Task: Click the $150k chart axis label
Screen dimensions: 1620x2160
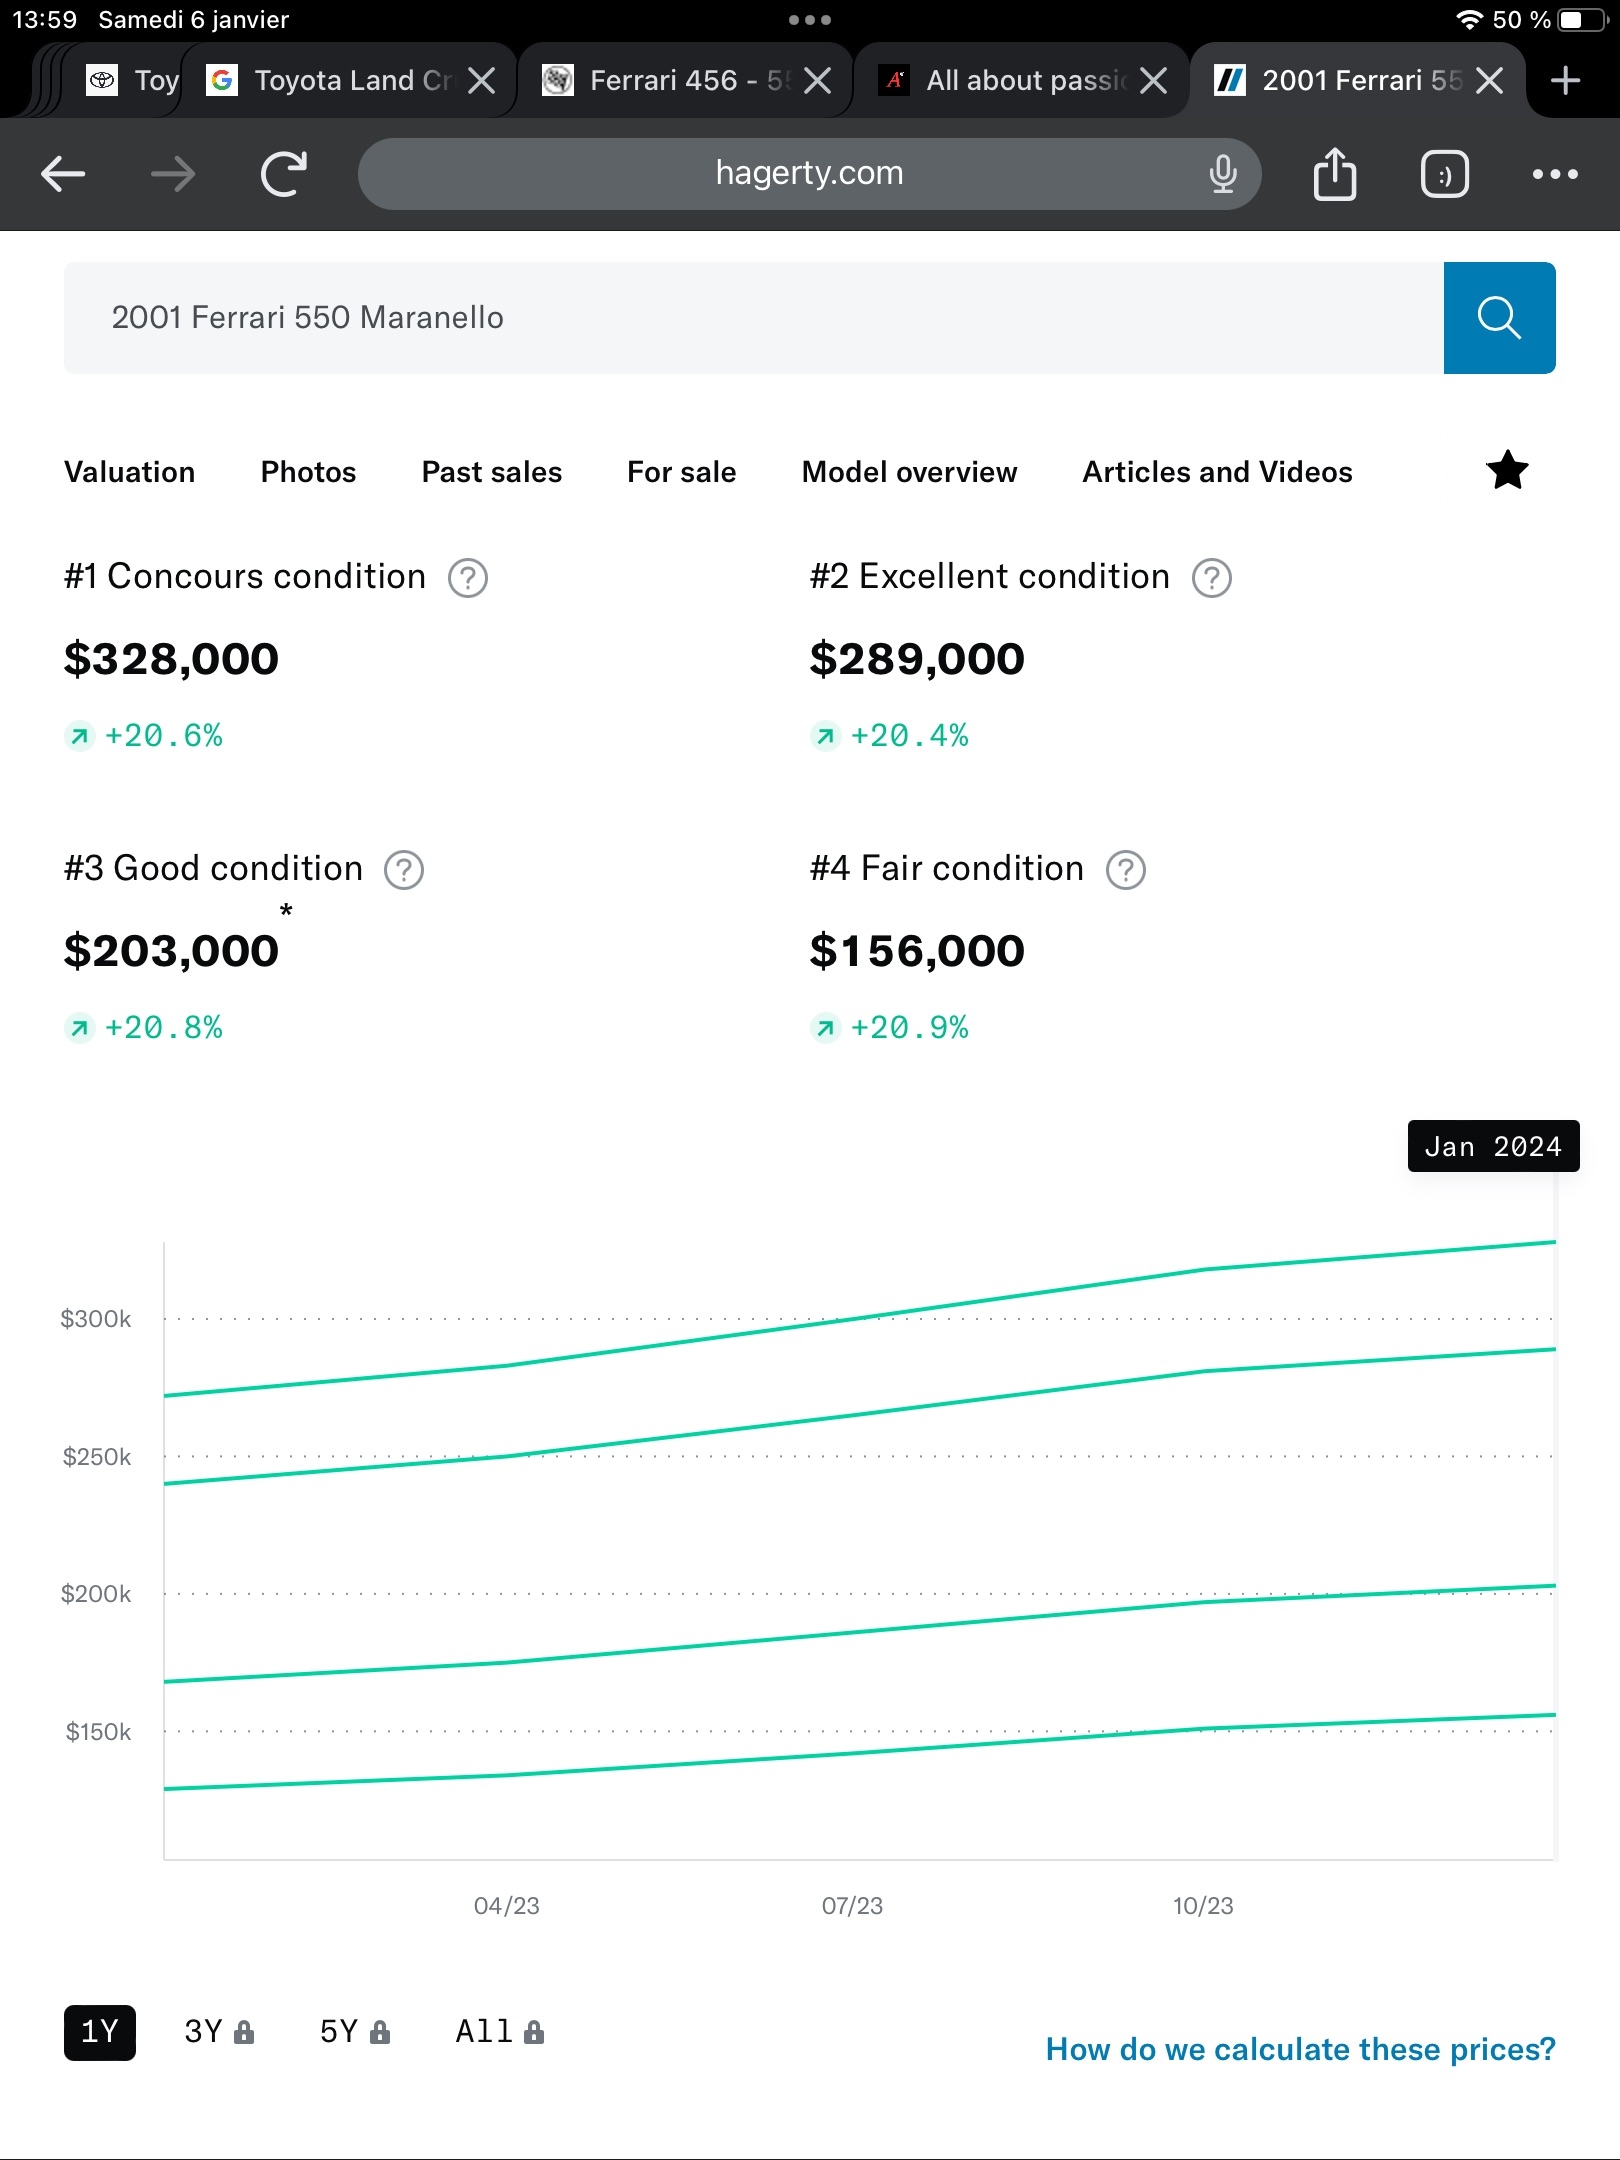Action: click(98, 1732)
